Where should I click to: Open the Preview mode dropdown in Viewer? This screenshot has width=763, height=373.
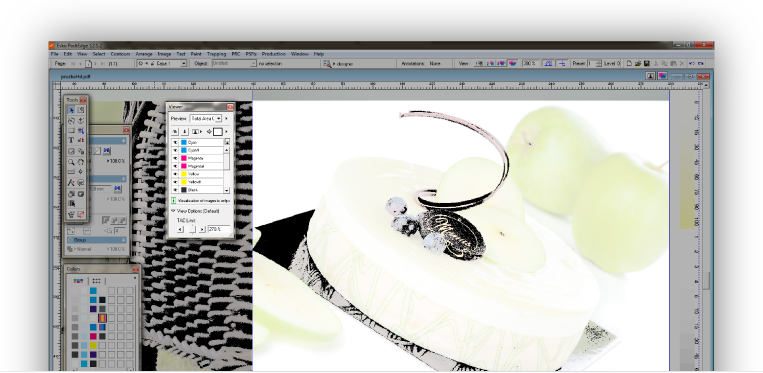[x=206, y=118]
